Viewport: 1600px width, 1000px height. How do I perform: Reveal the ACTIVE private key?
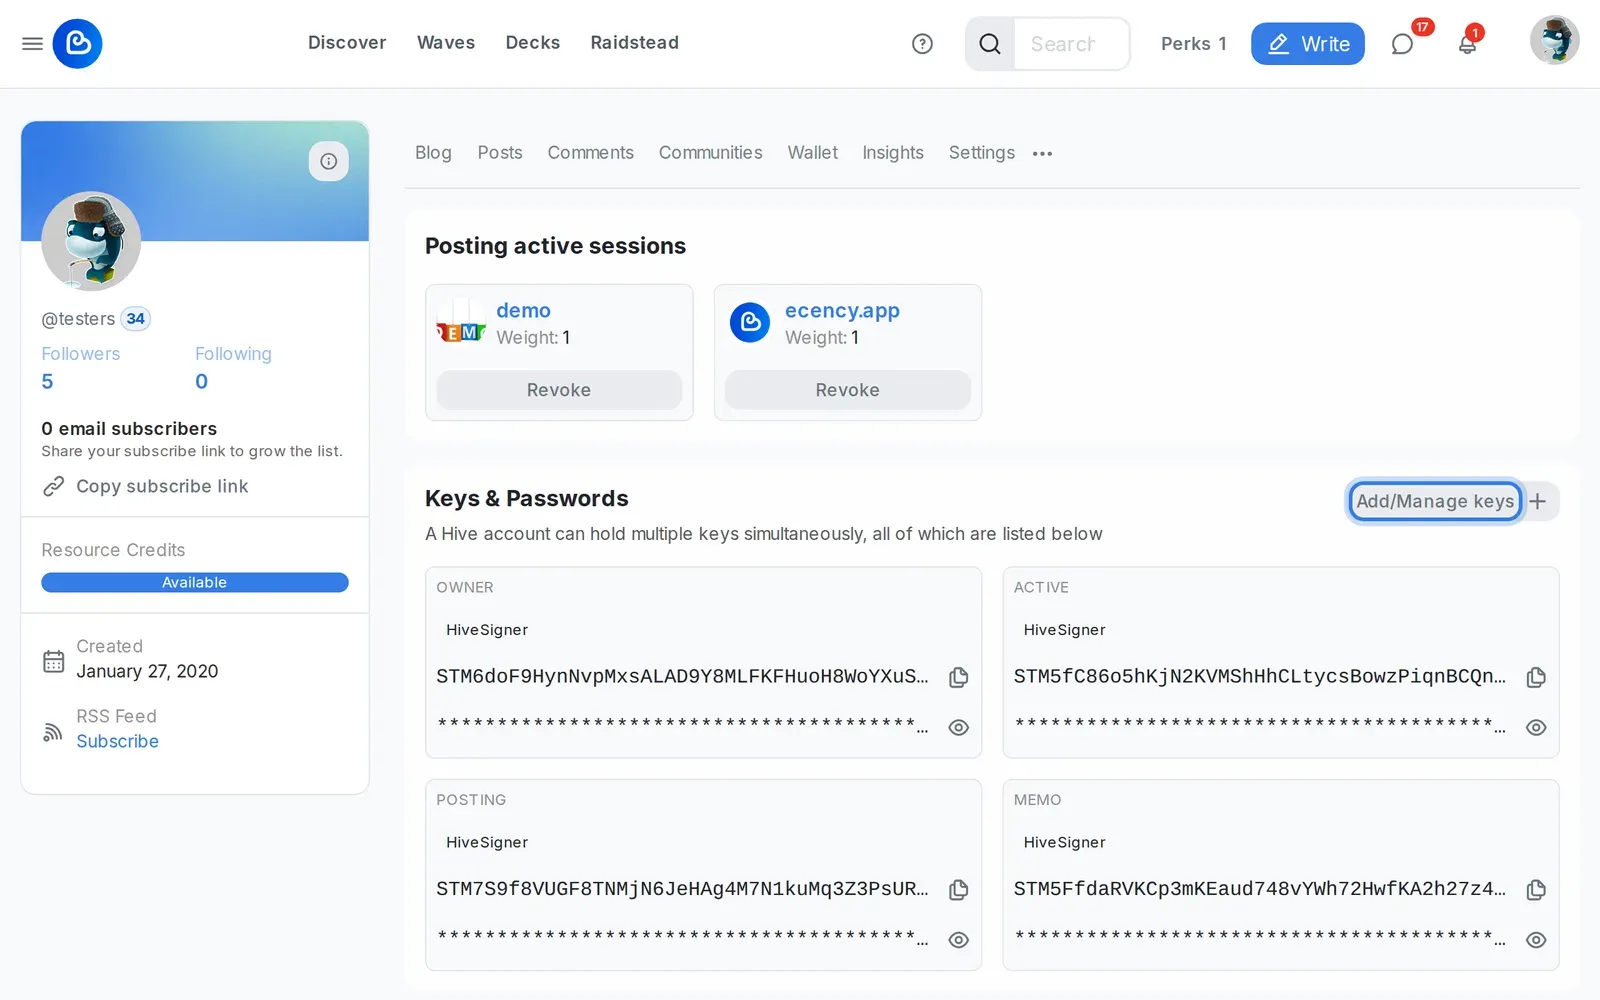(x=1536, y=727)
